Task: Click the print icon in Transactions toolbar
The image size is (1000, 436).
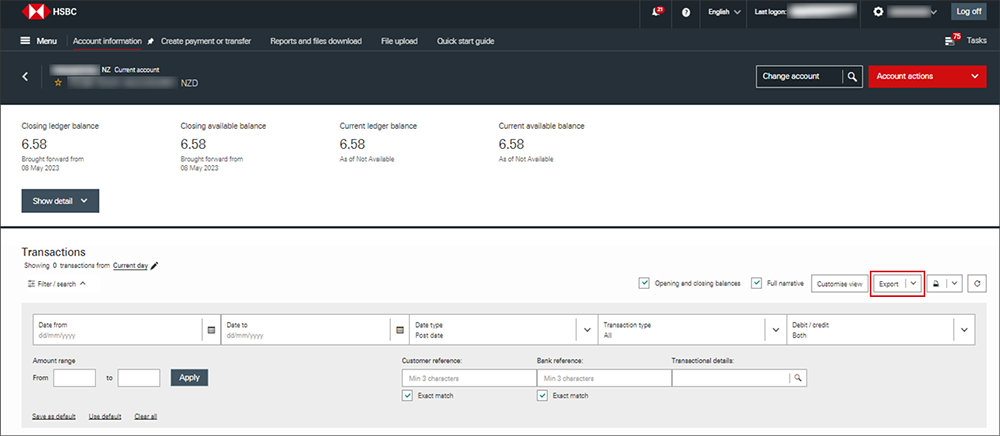Action: pos(936,284)
